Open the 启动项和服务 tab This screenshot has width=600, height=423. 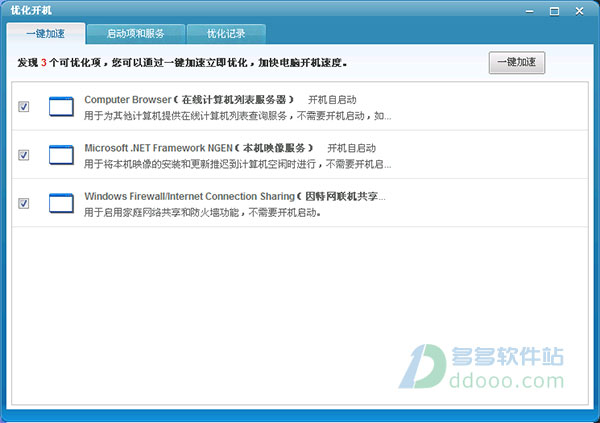136,34
